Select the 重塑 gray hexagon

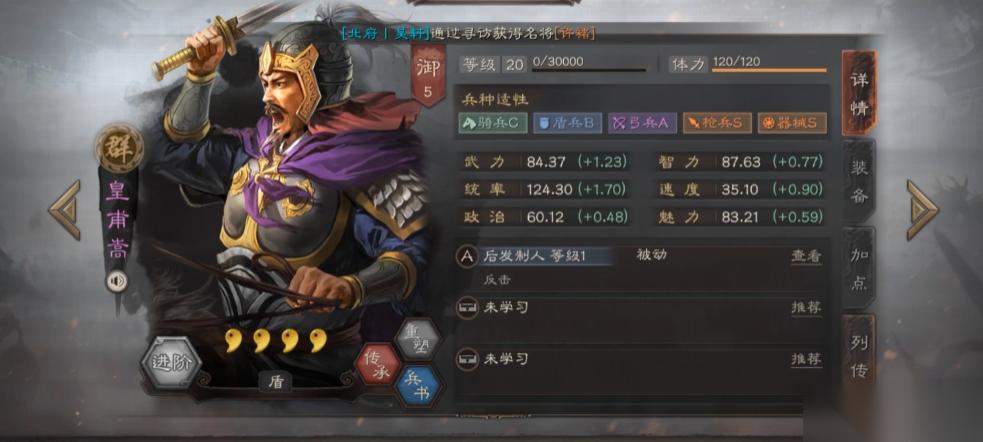click(x=419, y=339)
